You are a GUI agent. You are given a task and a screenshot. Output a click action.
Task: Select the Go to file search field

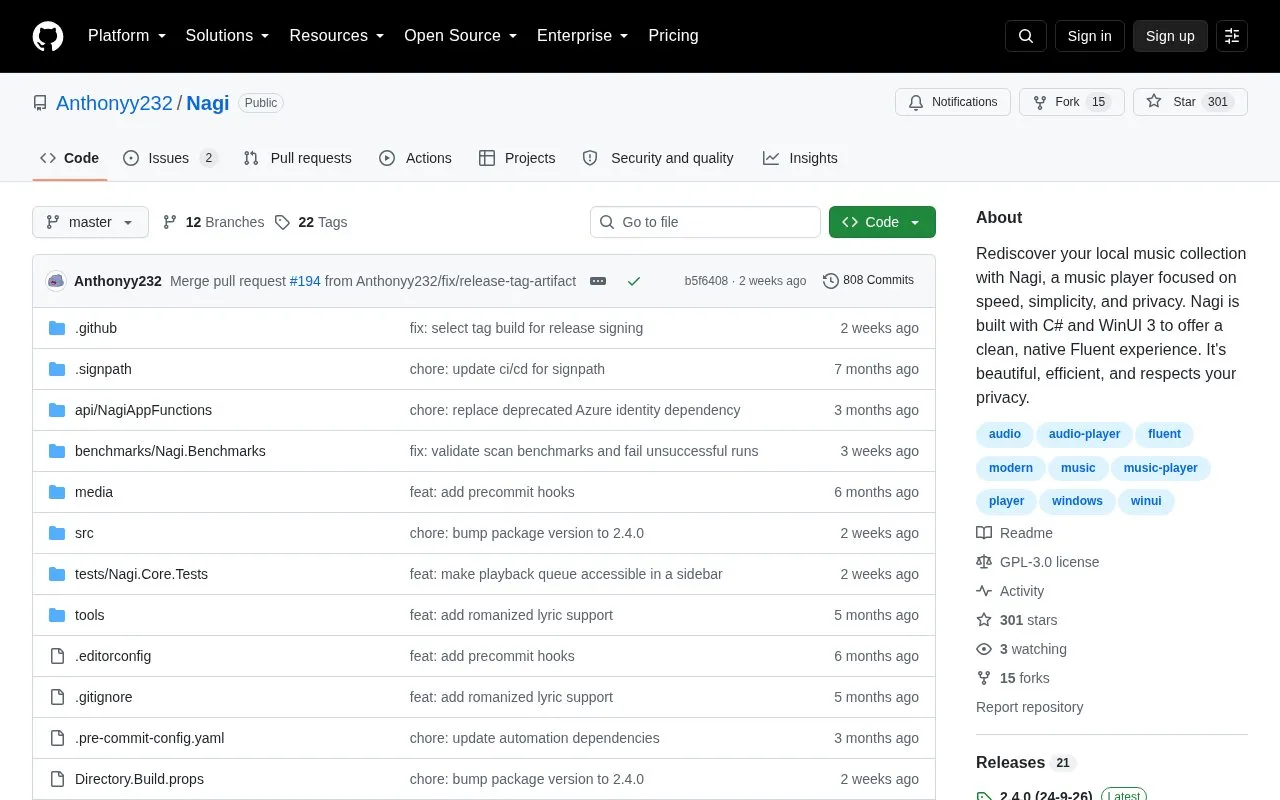point(705,222)
